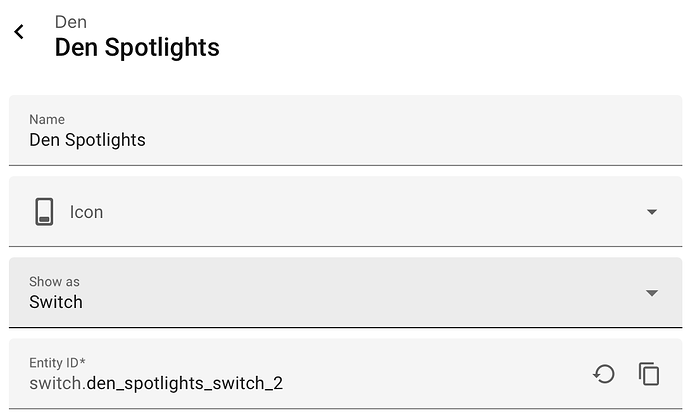
Task: Click the "switch." domain prefix text
Action: (57, 383)
